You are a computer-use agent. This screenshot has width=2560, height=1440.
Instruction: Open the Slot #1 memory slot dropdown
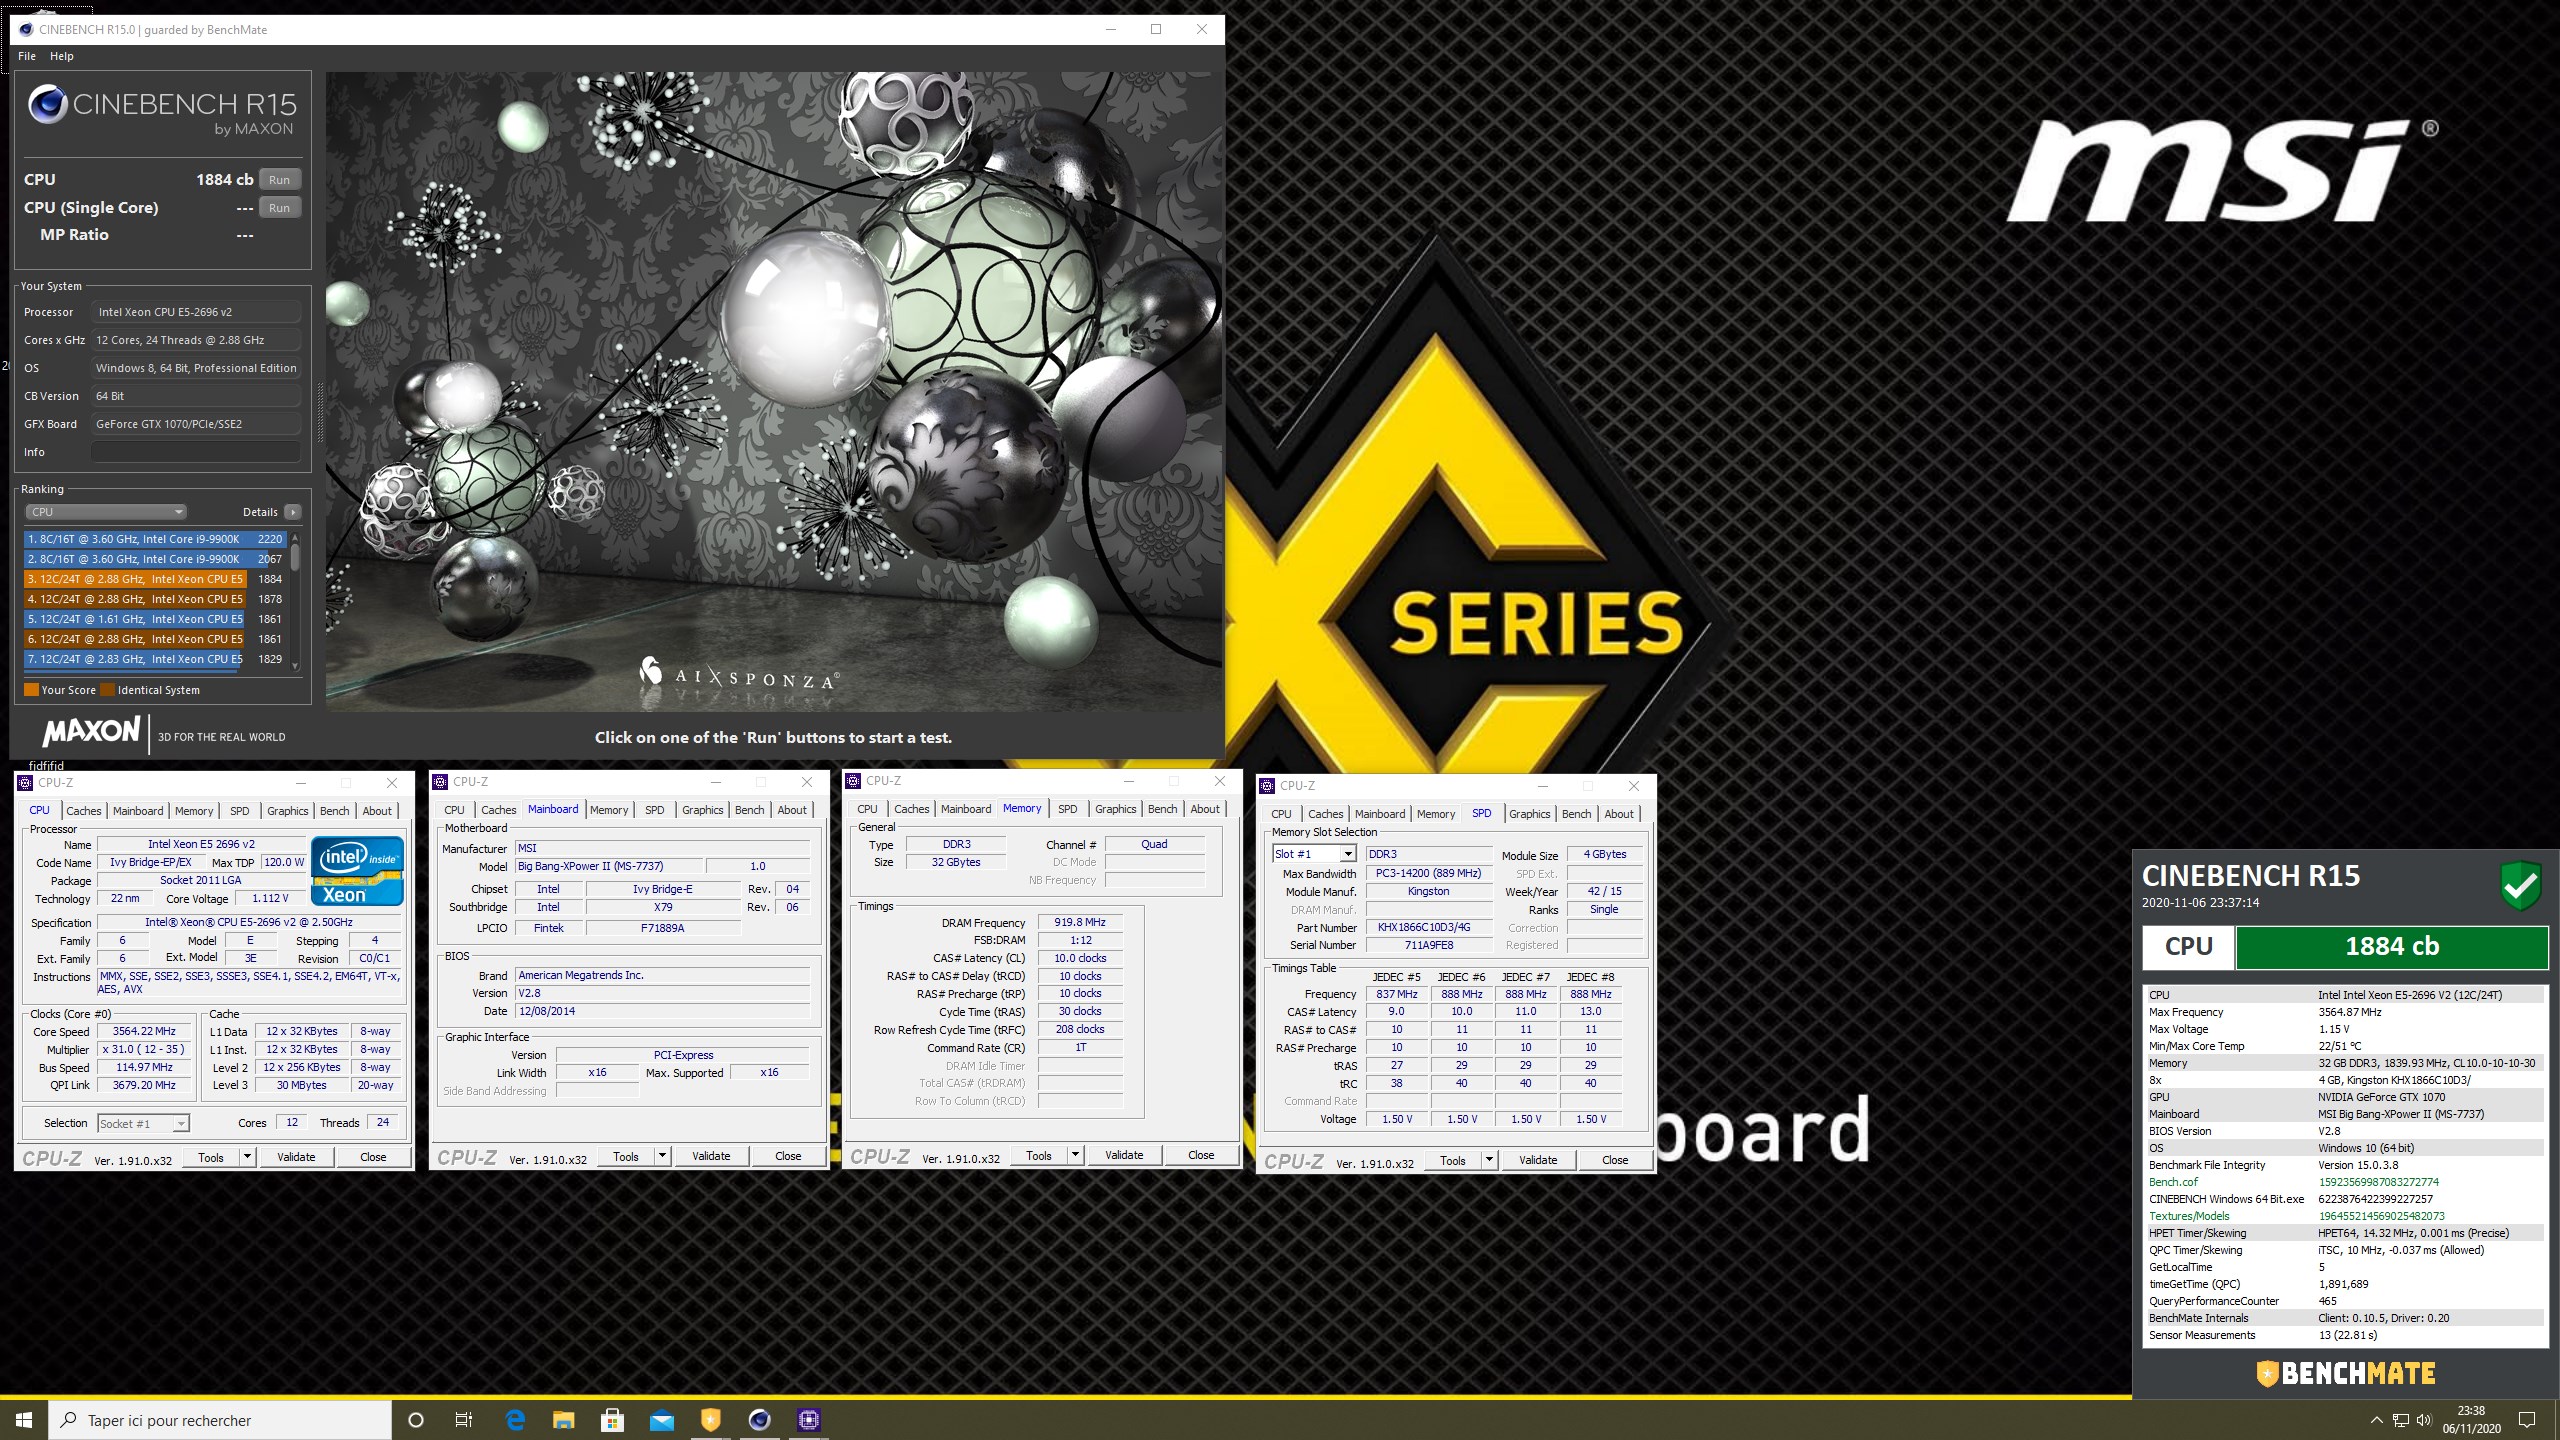pyautogui.click(x=1314, y=854)
